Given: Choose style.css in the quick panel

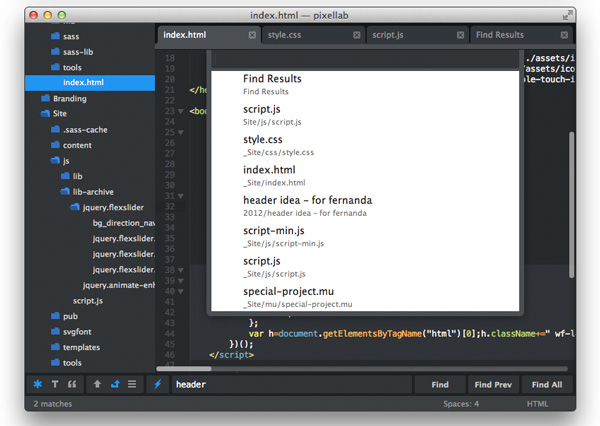Looking at the screenshot, I should tap(365, 145).
